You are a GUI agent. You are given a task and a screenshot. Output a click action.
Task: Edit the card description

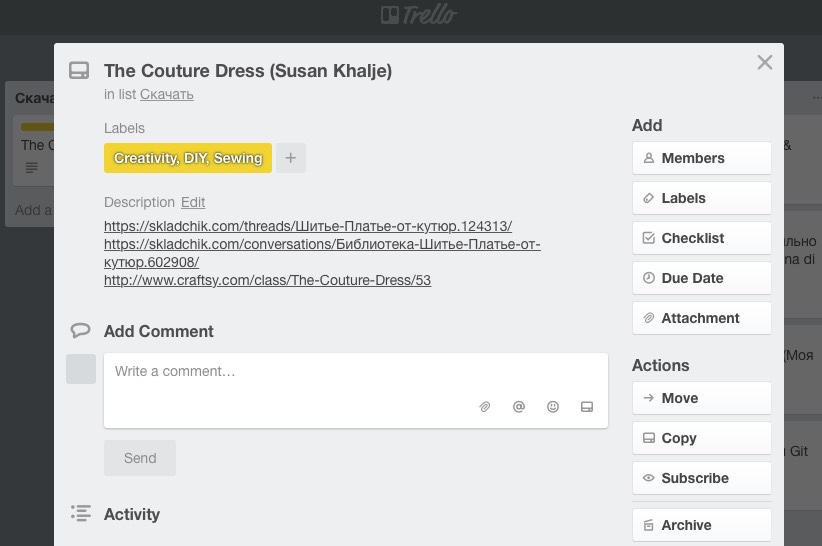(193, 202)
